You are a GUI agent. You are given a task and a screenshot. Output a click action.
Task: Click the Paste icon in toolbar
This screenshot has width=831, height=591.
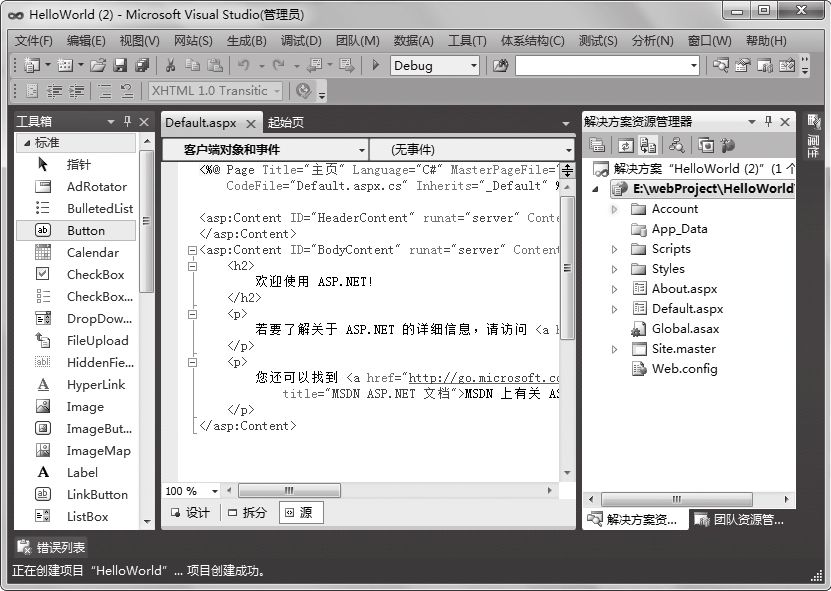(x=215, y=65)
